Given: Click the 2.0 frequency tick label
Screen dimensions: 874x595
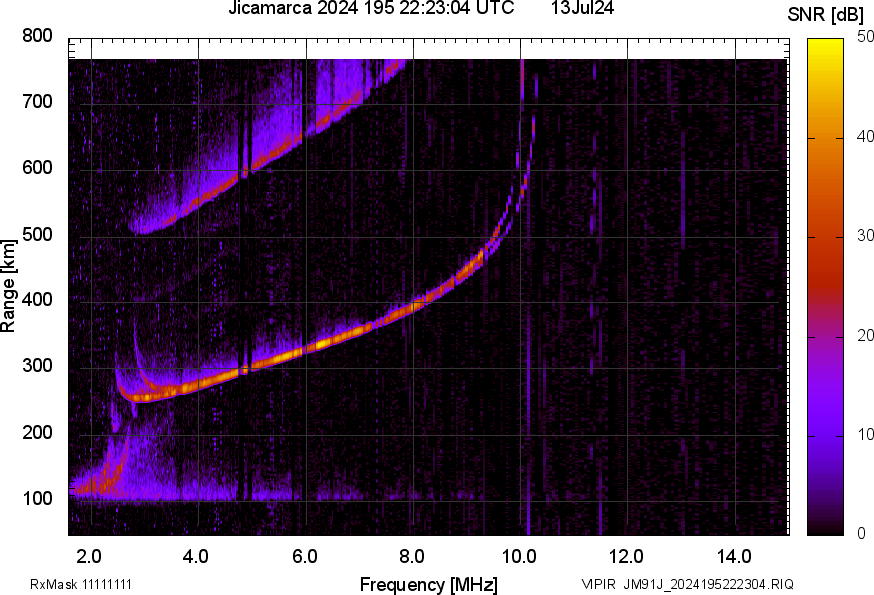Looking at the screenshot, I should (x=89, y=556).
